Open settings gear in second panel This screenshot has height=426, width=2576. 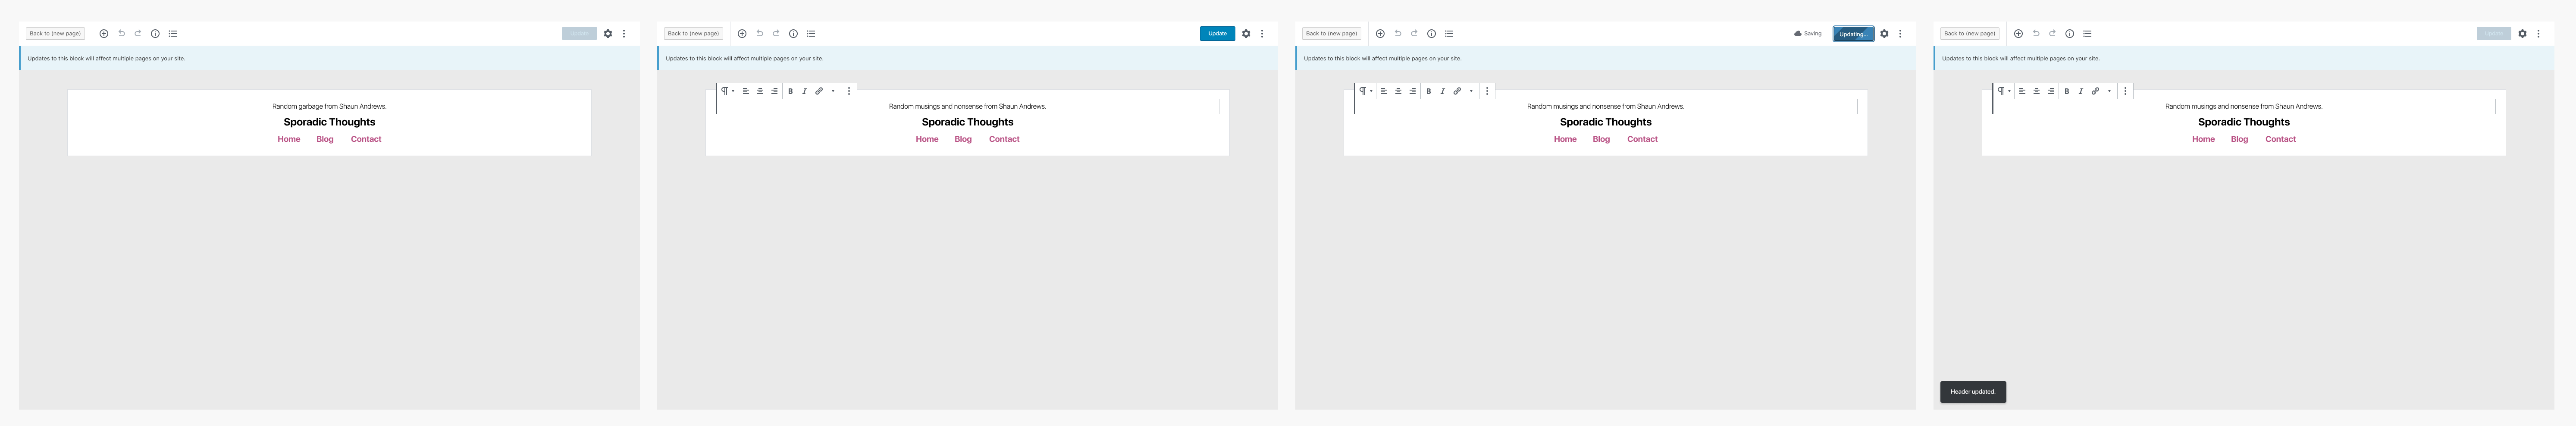[x=1246, y=34]
